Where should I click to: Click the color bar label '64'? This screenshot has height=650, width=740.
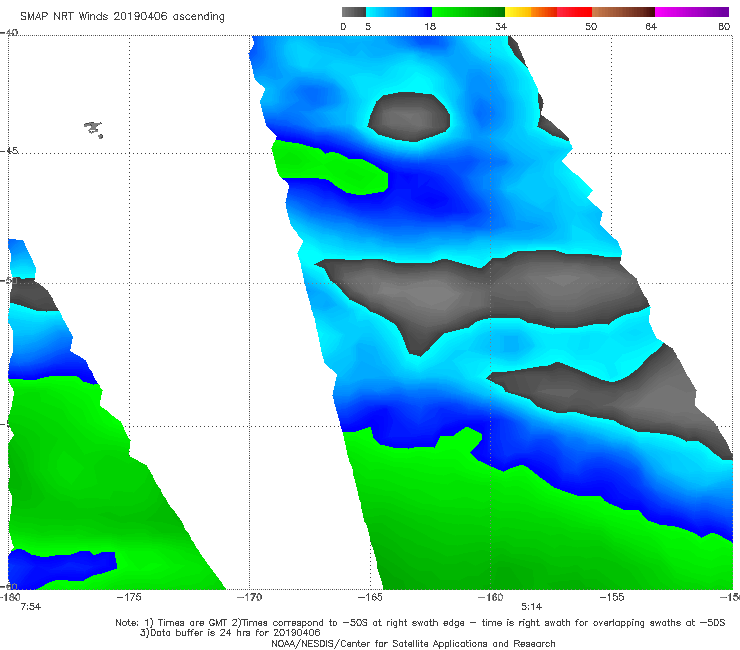pyautogui.click(x=651, y=27)
